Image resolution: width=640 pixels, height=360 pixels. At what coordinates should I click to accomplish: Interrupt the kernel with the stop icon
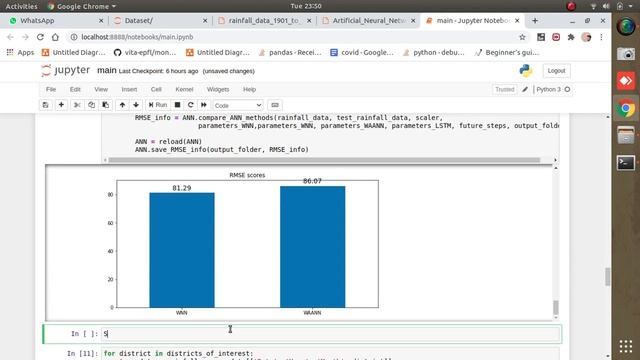pyautogui.click(x=178, y=105)
